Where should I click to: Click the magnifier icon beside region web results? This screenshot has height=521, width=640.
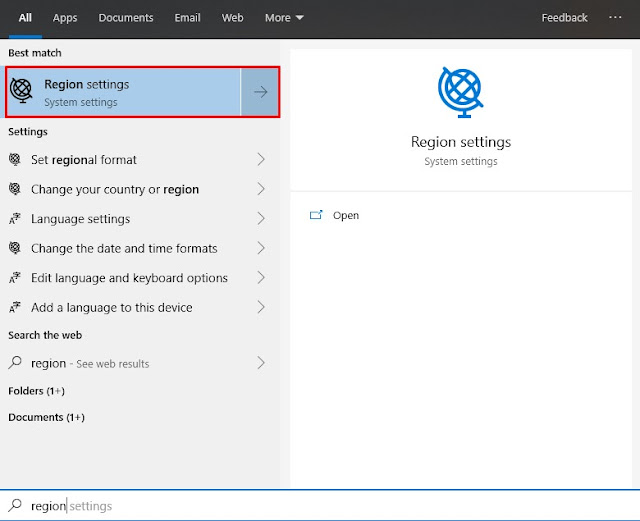(x=15, y=363)
